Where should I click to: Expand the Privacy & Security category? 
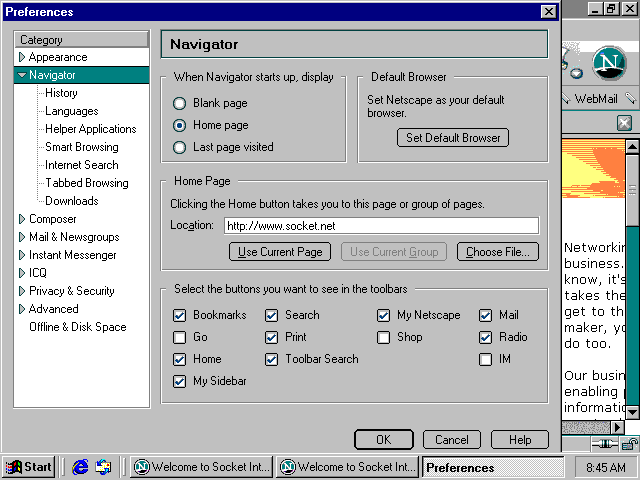pyautogui.click(x=22, y=291)
